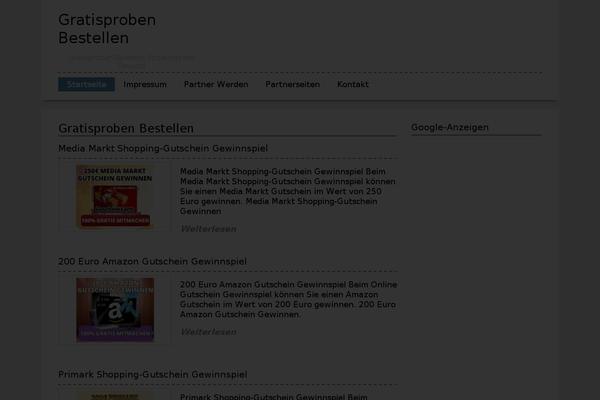Click the Amazon Gutschein thumbnail image
600x400 pixels.
pos(115,310)
